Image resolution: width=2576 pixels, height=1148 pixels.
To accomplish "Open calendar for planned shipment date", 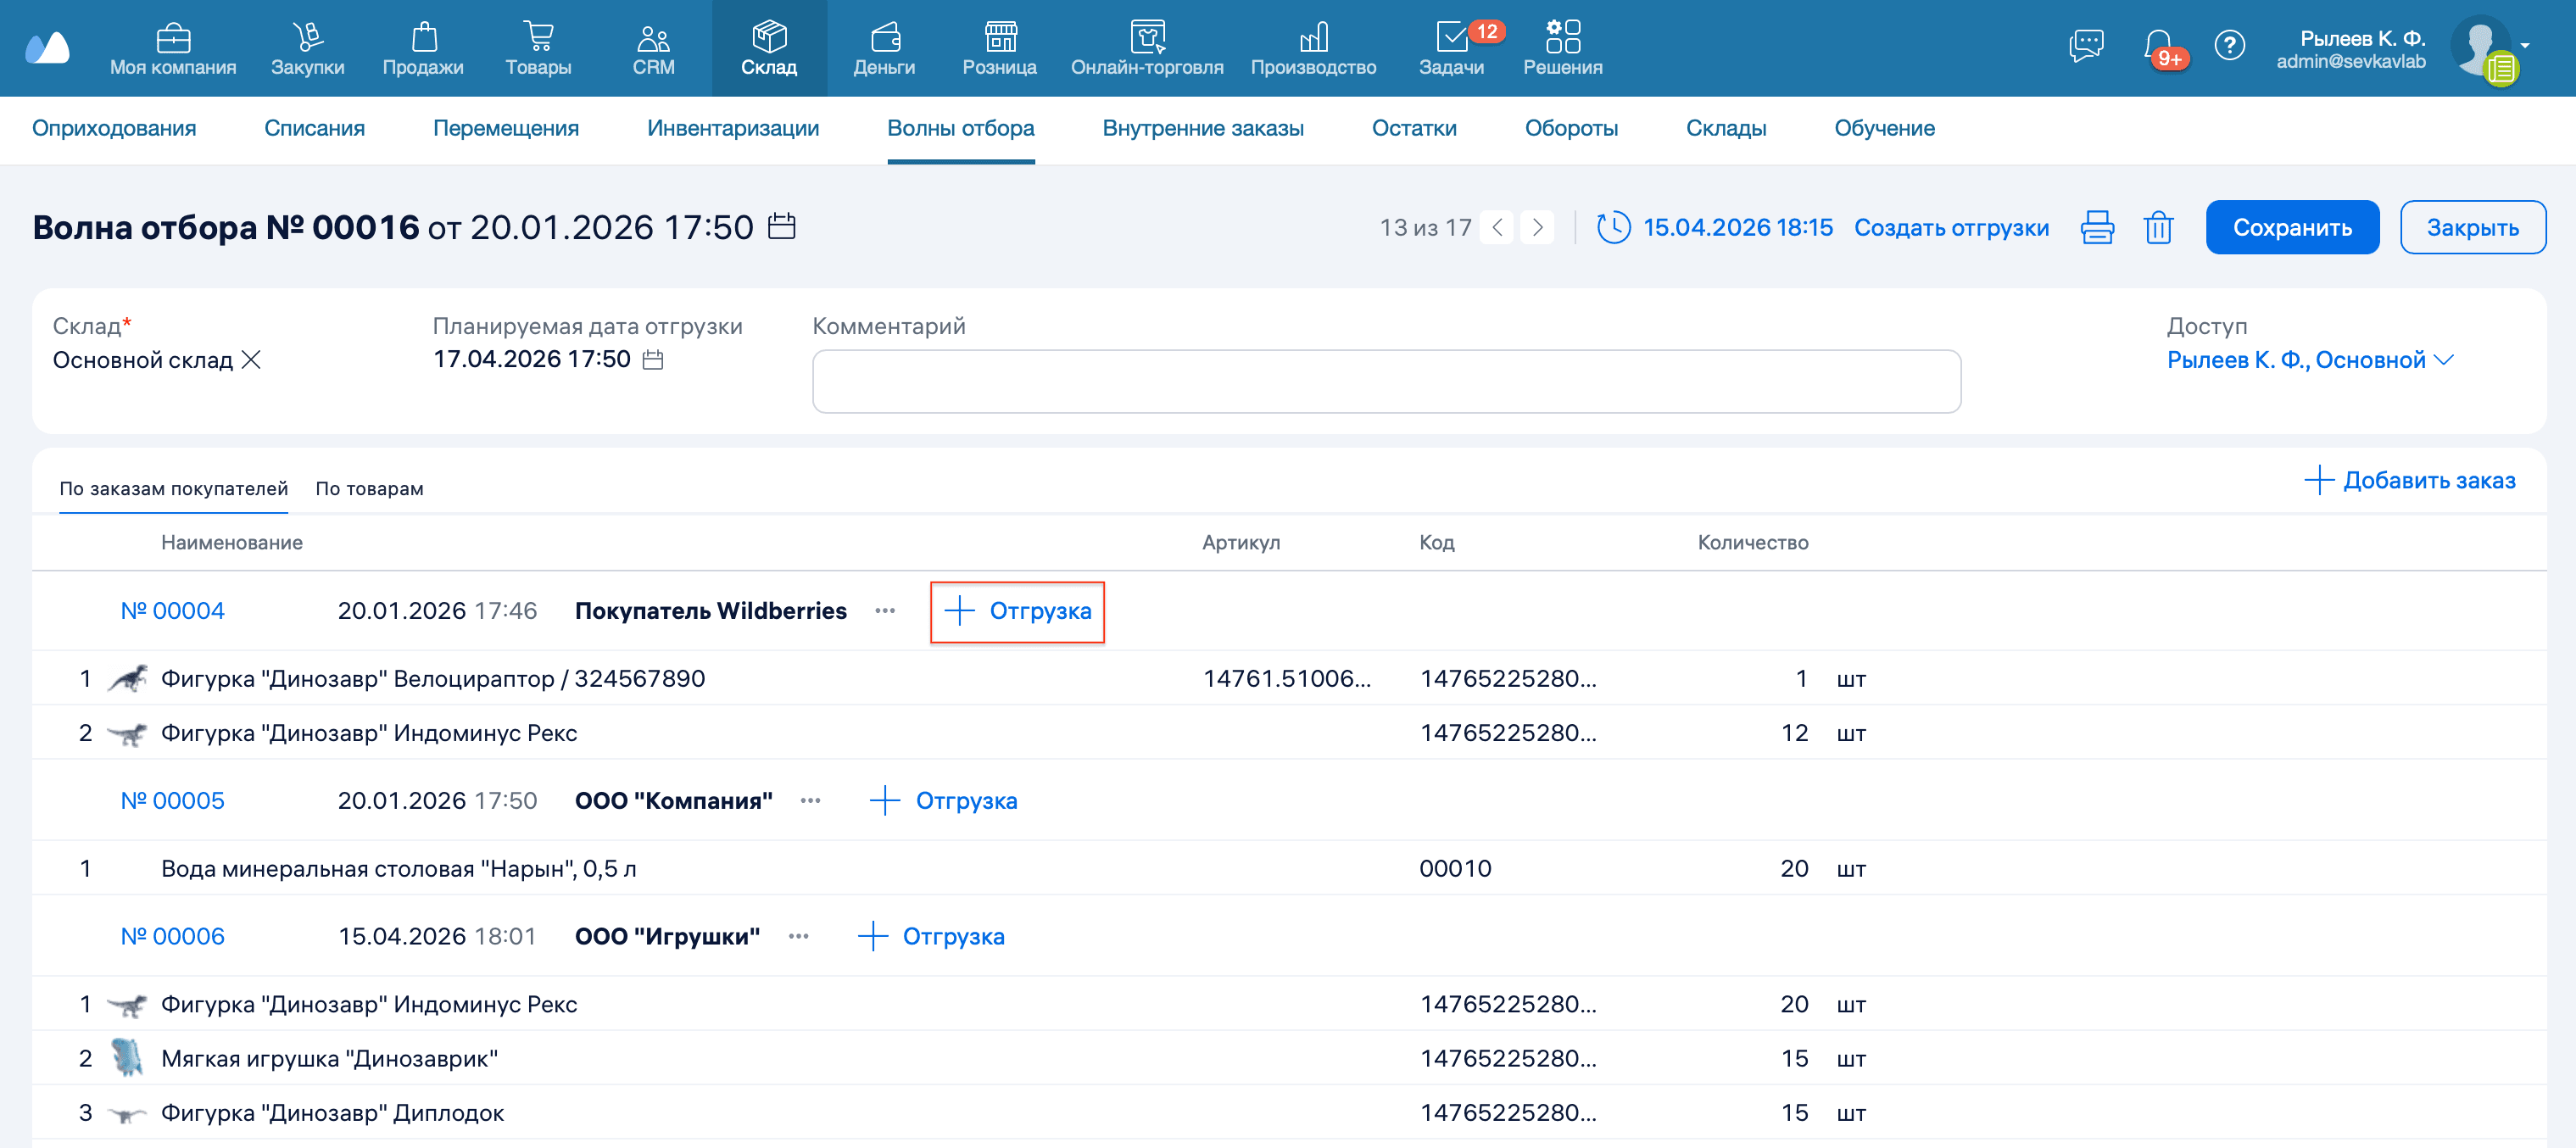I will pos(652,360).
